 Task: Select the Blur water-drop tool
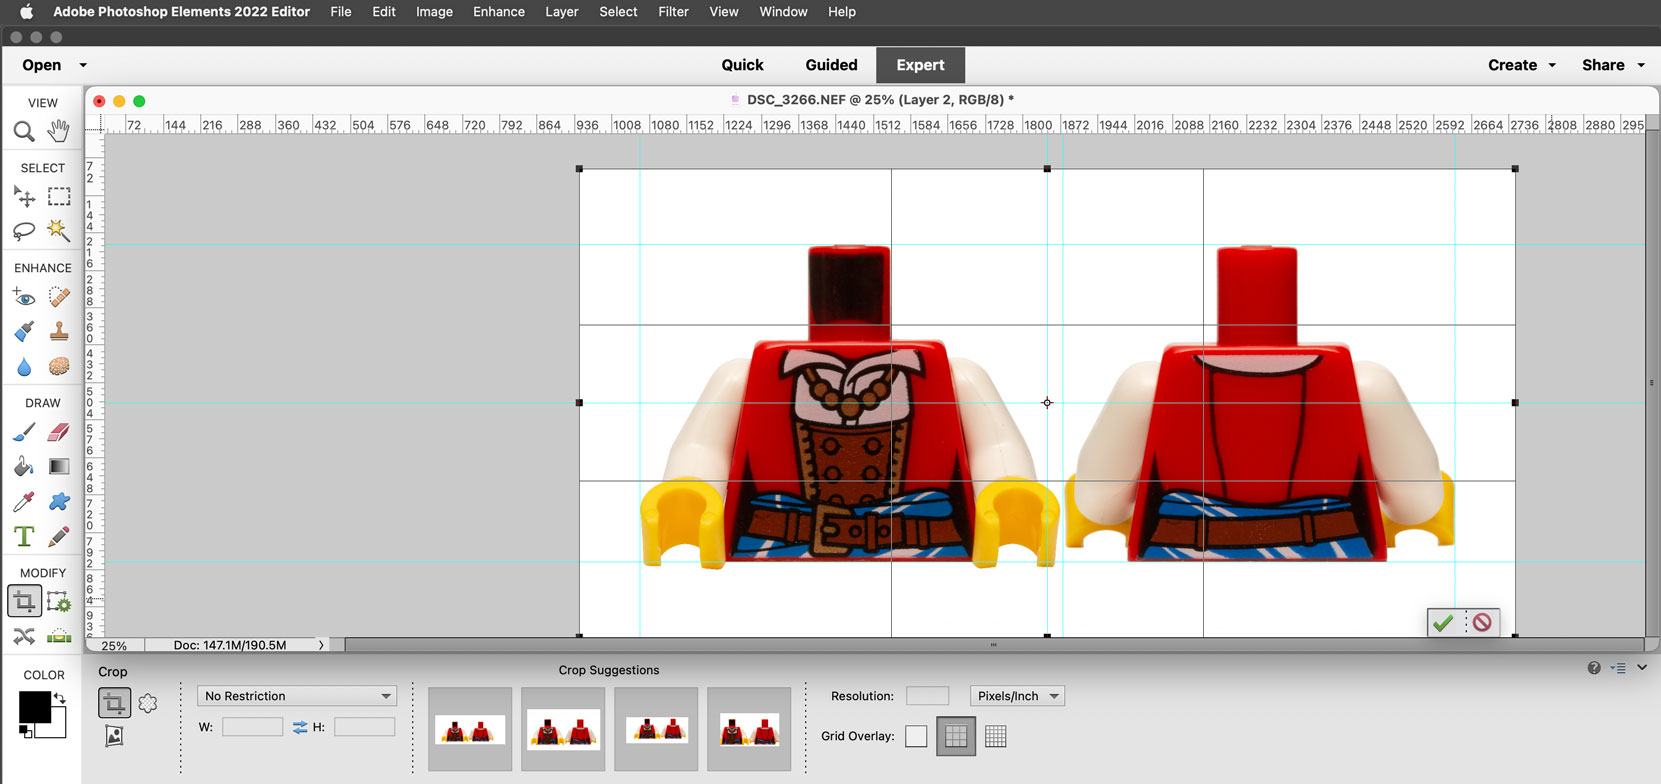[24, 366]
